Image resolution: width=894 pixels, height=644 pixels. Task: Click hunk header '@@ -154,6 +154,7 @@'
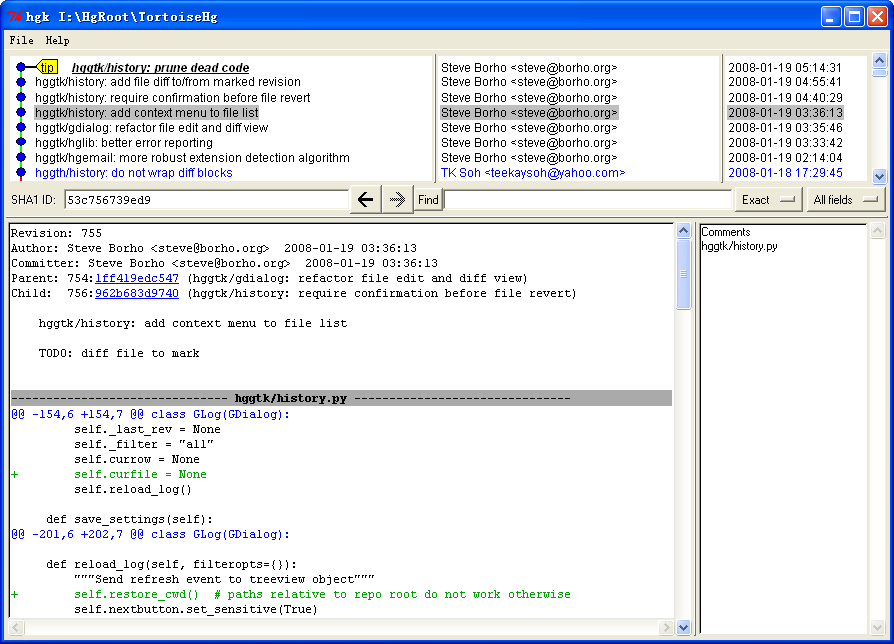click(x=151, y=414)
